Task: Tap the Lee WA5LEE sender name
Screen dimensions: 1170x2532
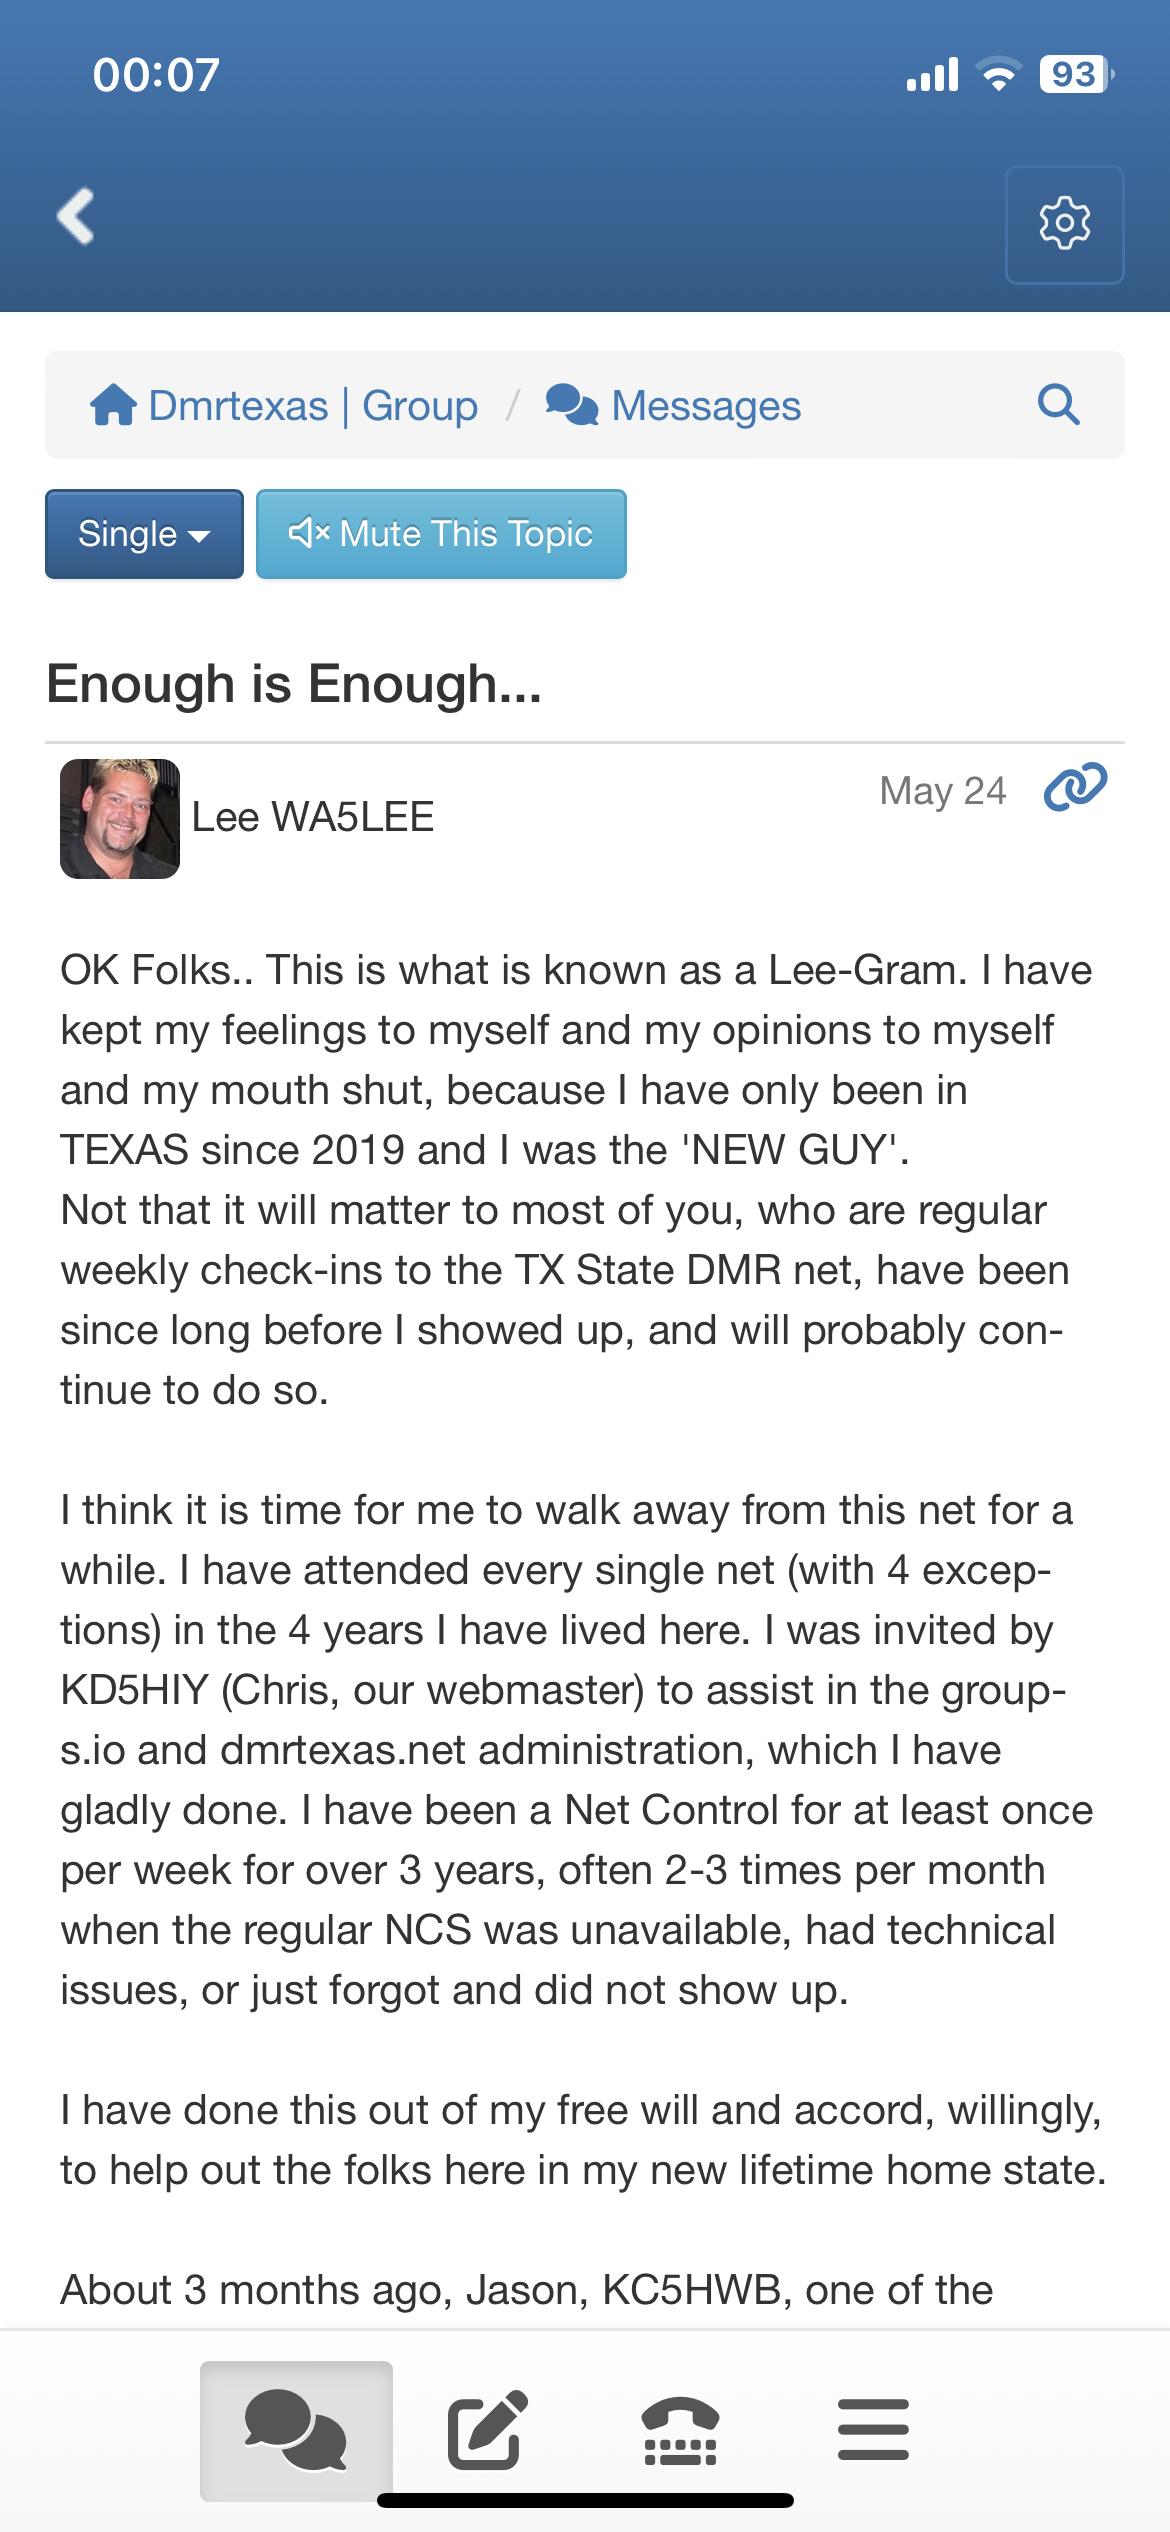Action: point(313,817)
